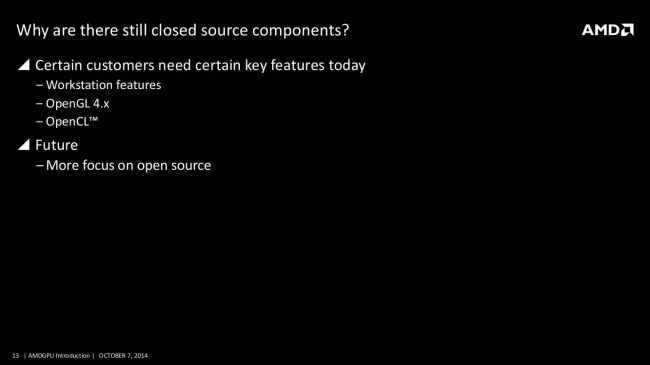650x365 pixels.
Task: Click the dash before OpenGL 4.x
Action: (39, 104)
